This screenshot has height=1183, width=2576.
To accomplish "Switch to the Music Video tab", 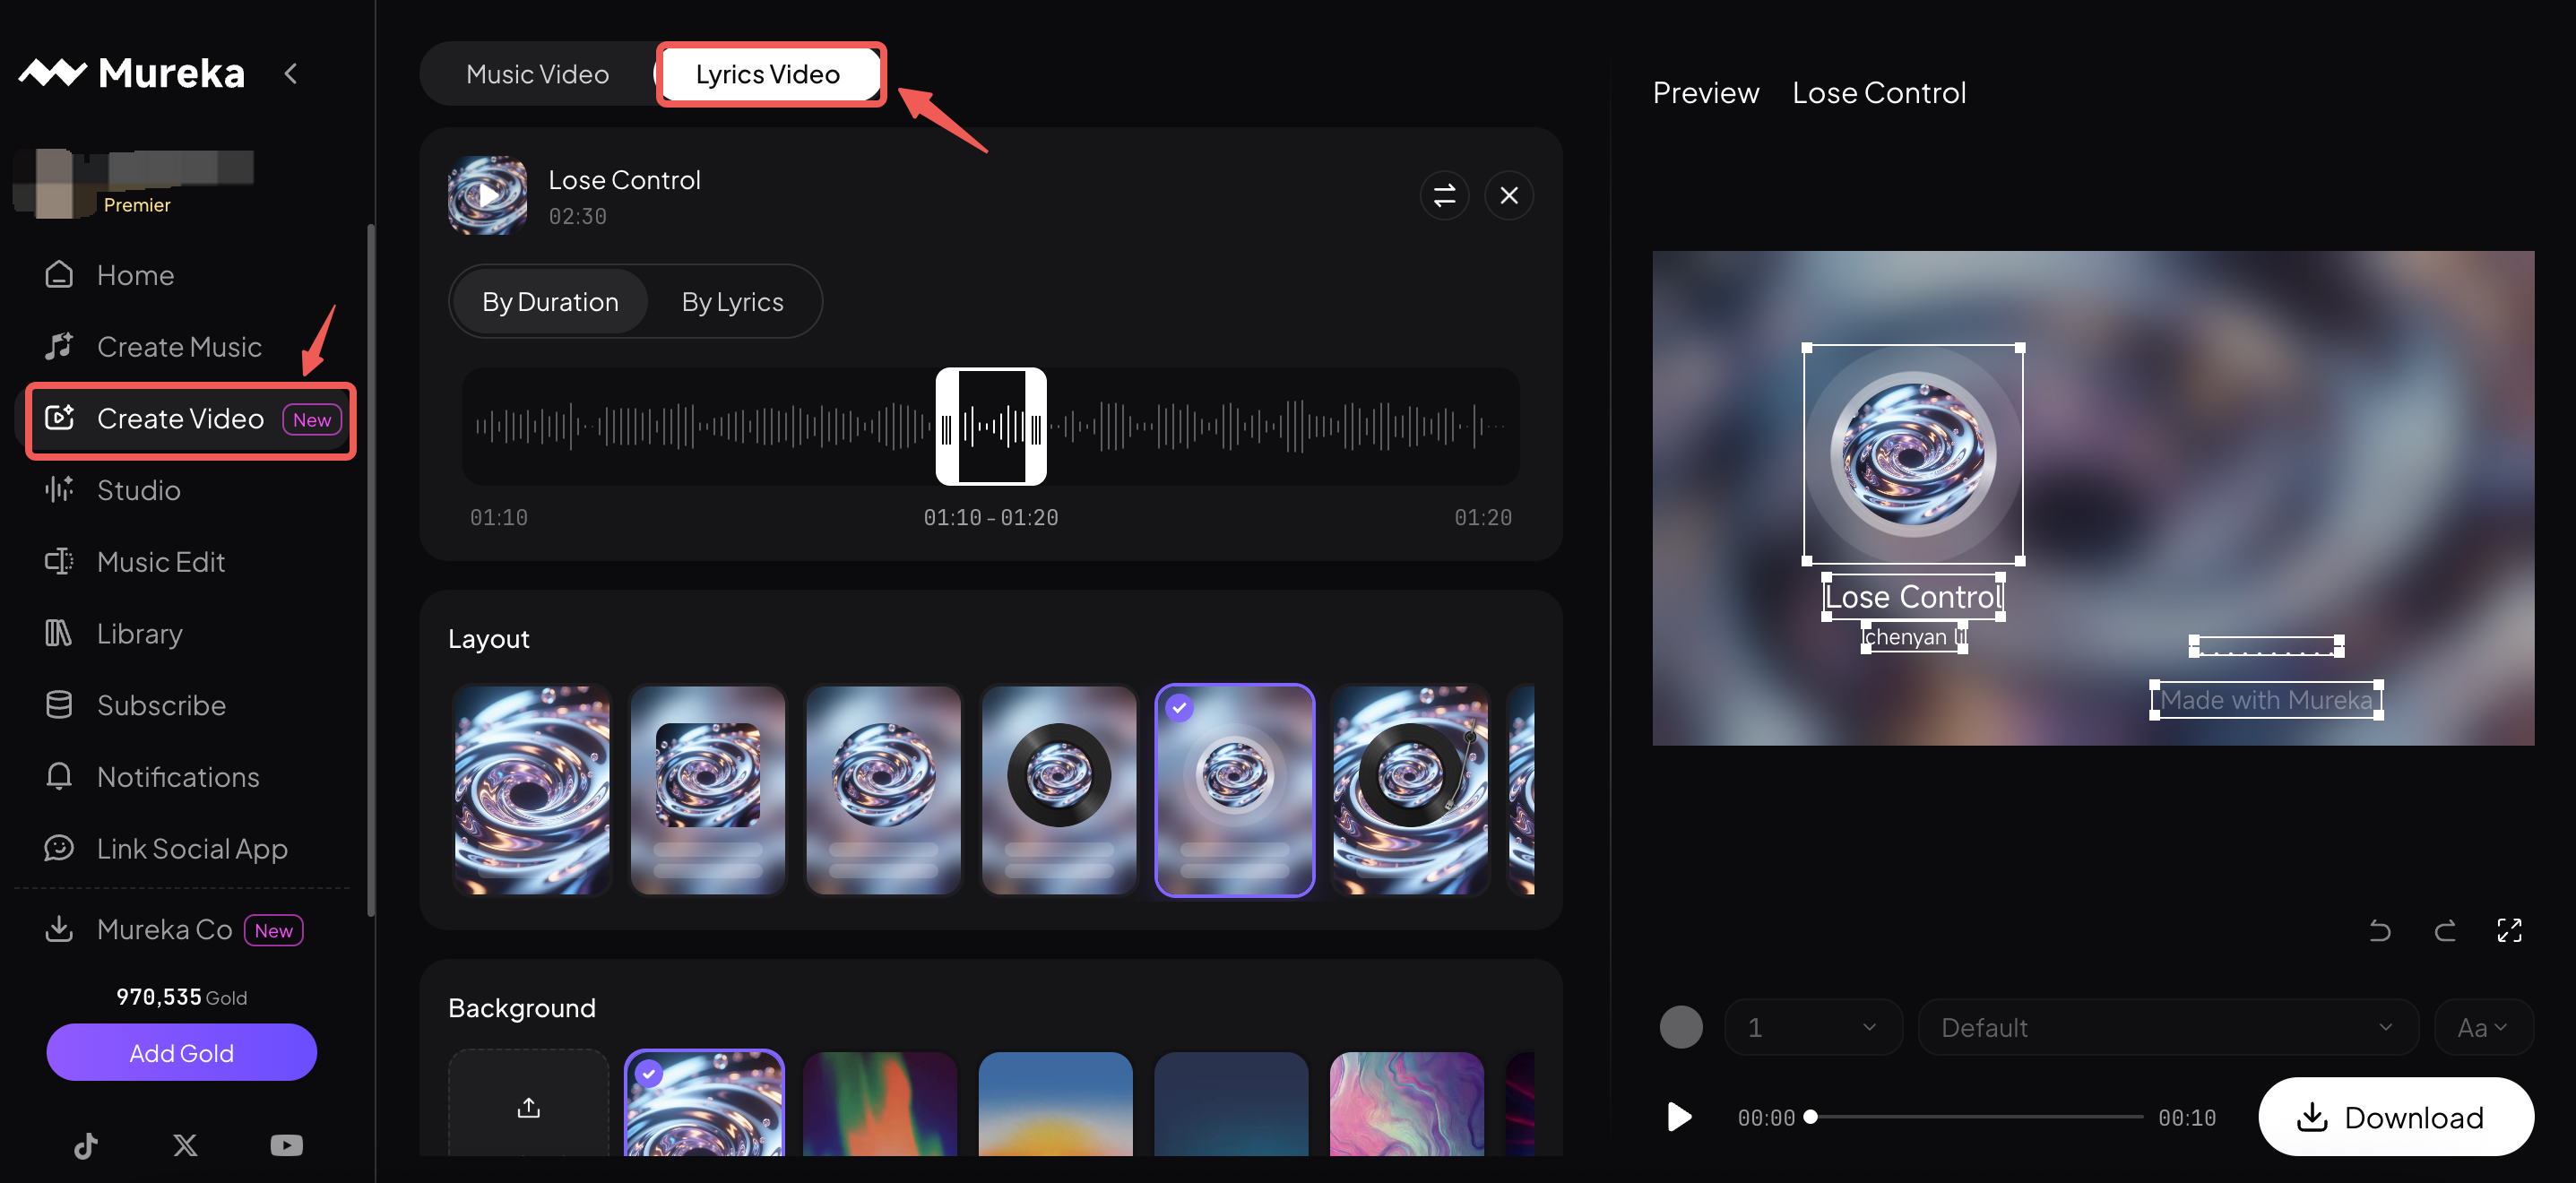I will pyautogui.click(x=537, y=74).
